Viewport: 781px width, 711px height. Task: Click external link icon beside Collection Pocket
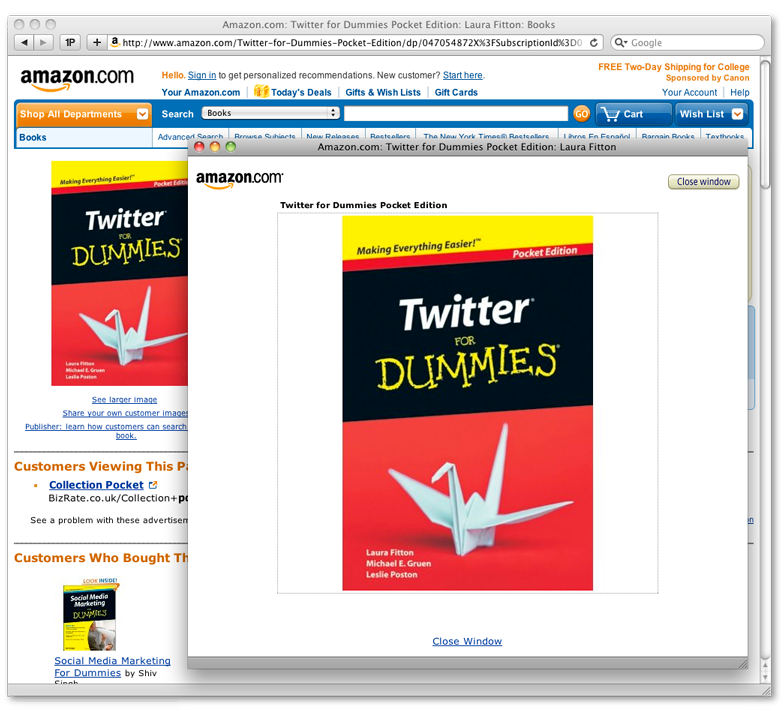click(x=153, y=485)
